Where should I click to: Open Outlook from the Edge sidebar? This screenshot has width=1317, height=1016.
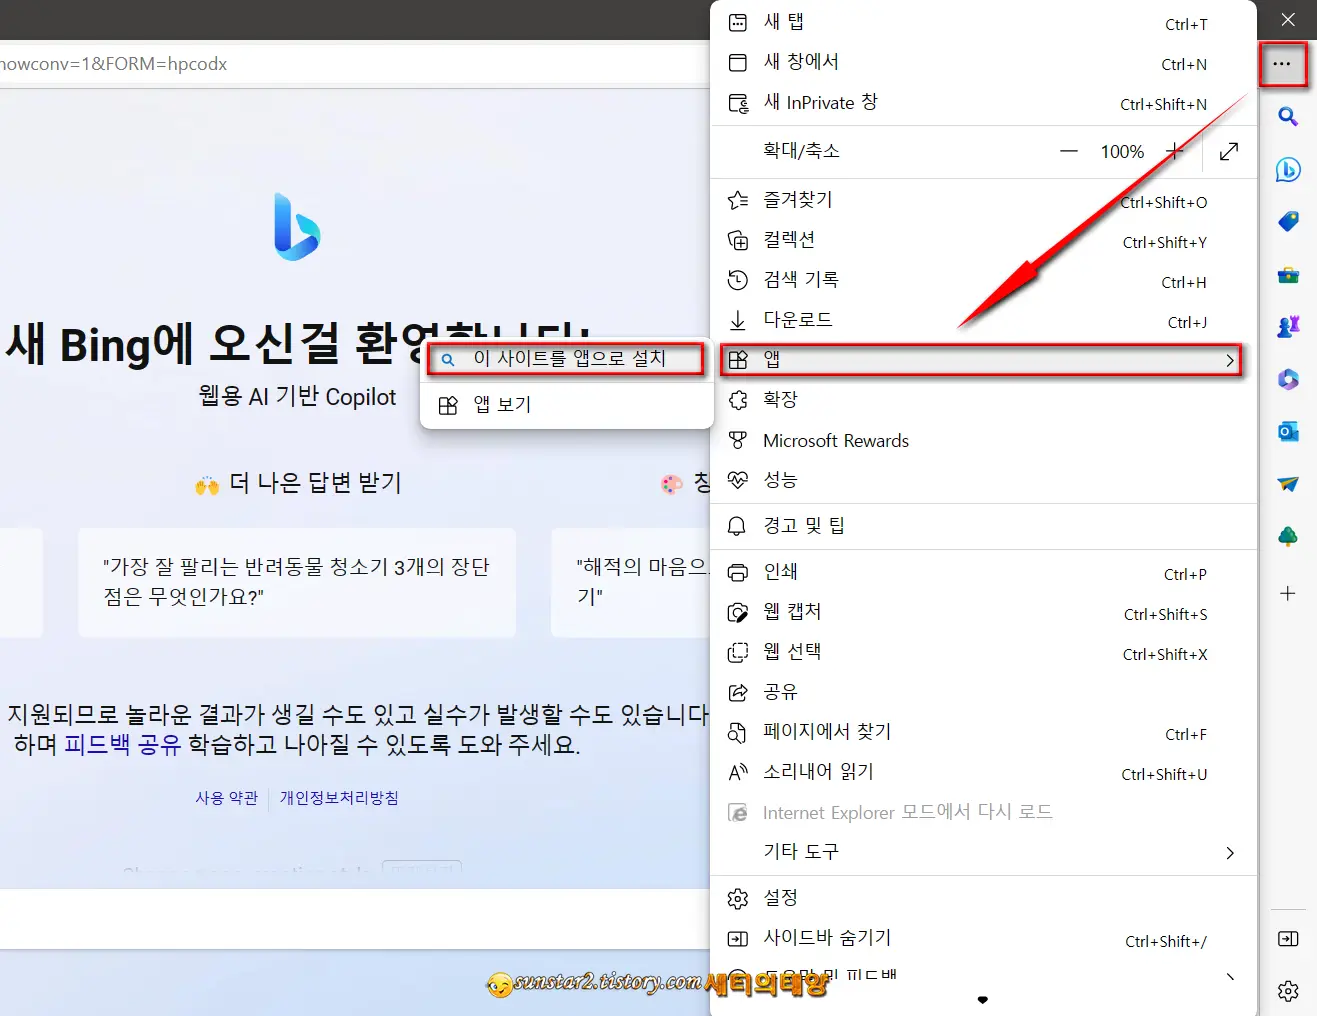point(1288,432)
